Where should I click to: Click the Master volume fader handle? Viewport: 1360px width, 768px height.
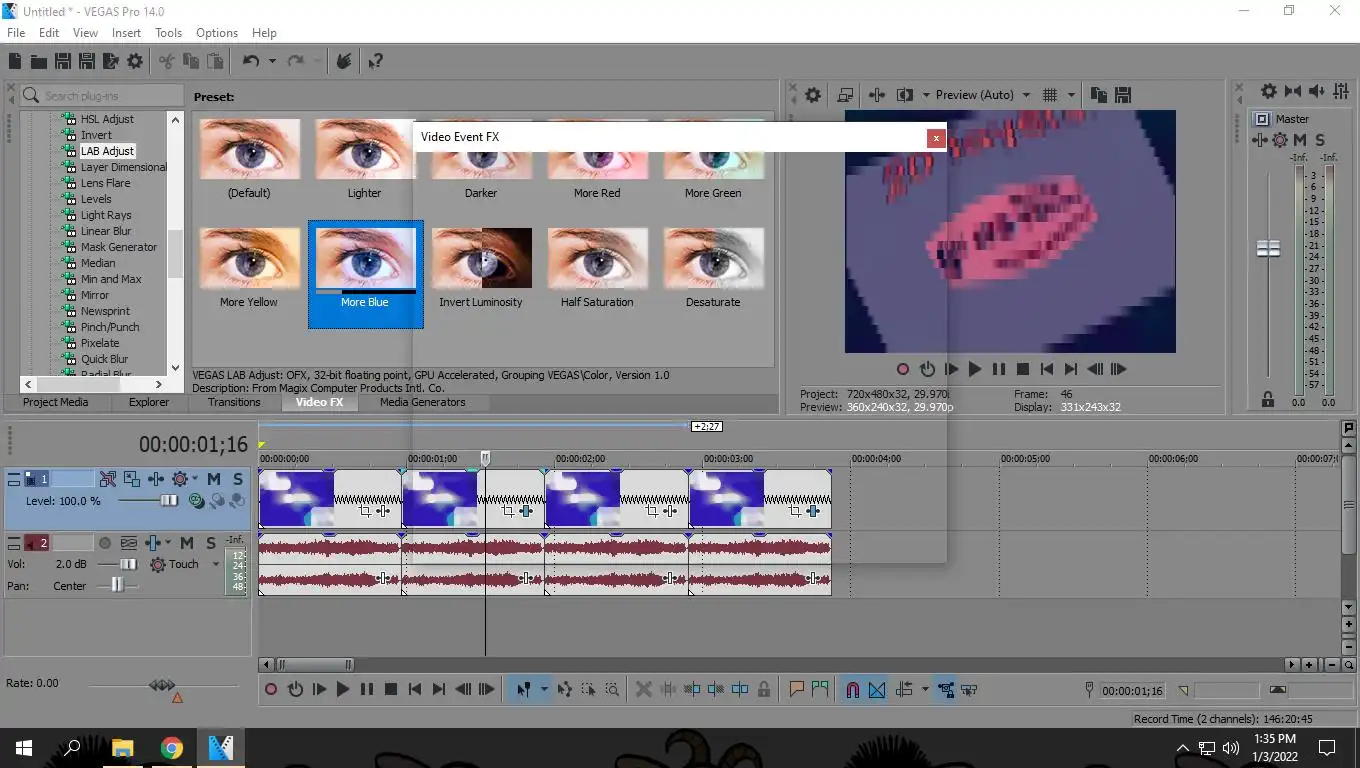click(1268, 248)
